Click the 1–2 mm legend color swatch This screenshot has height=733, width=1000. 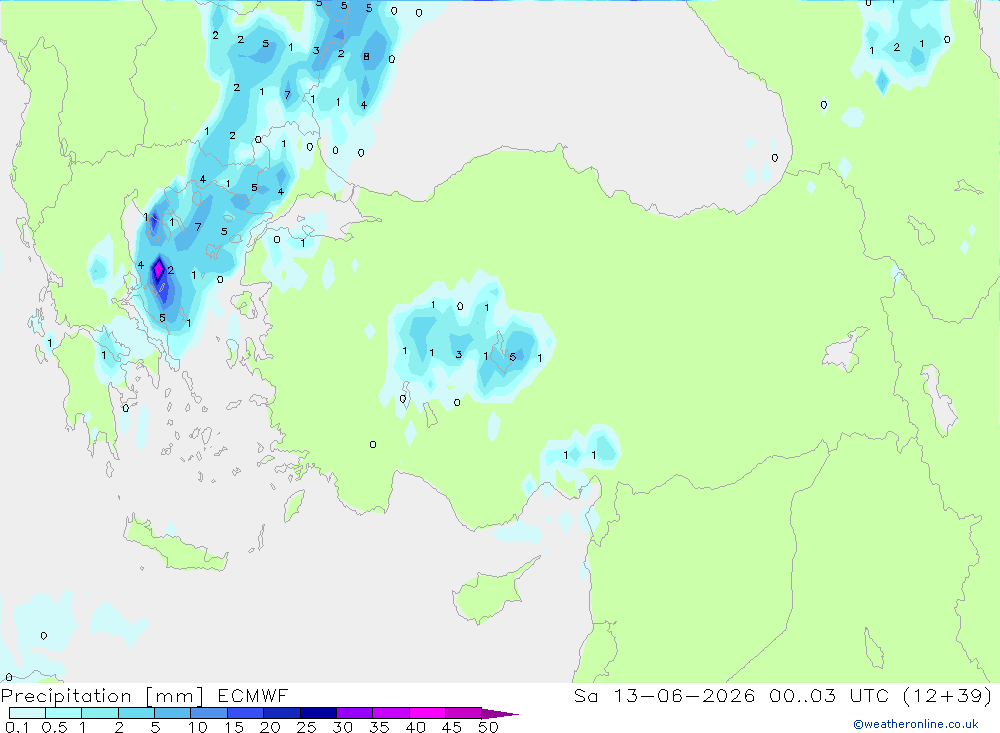(x=100, y=713)
